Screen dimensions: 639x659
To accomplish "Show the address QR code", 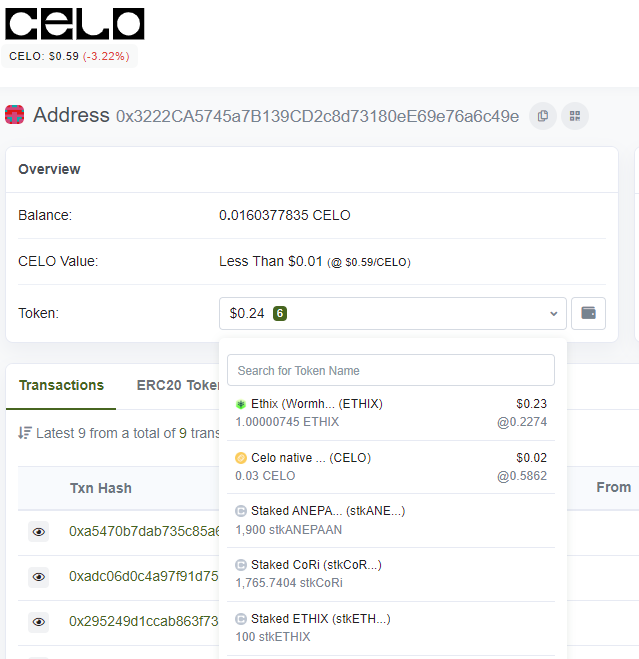I will tap(575, 116).
